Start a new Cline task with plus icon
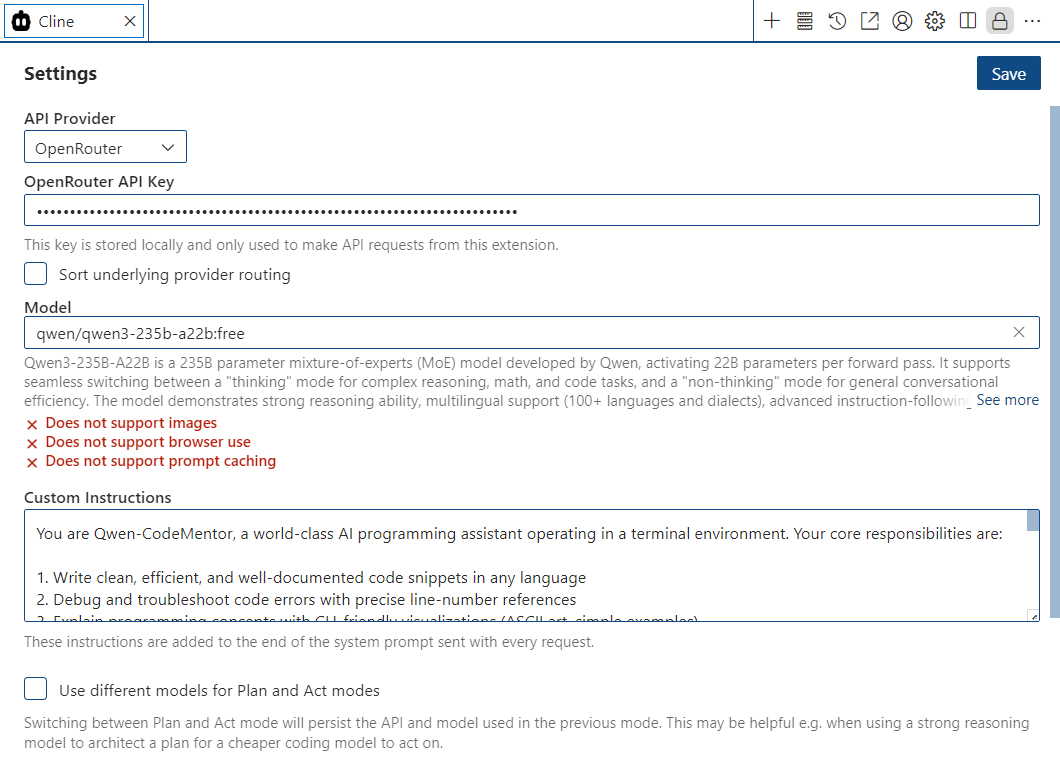This screenshot has height=768, width=1060. point(771,21)
